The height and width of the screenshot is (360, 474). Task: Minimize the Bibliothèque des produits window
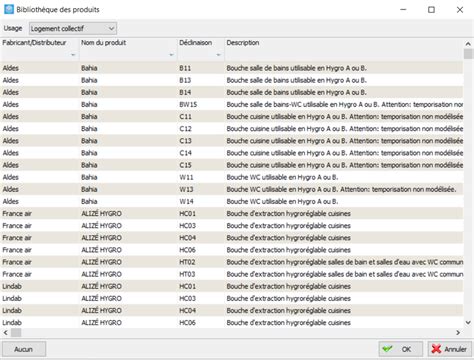pos(403,10)
